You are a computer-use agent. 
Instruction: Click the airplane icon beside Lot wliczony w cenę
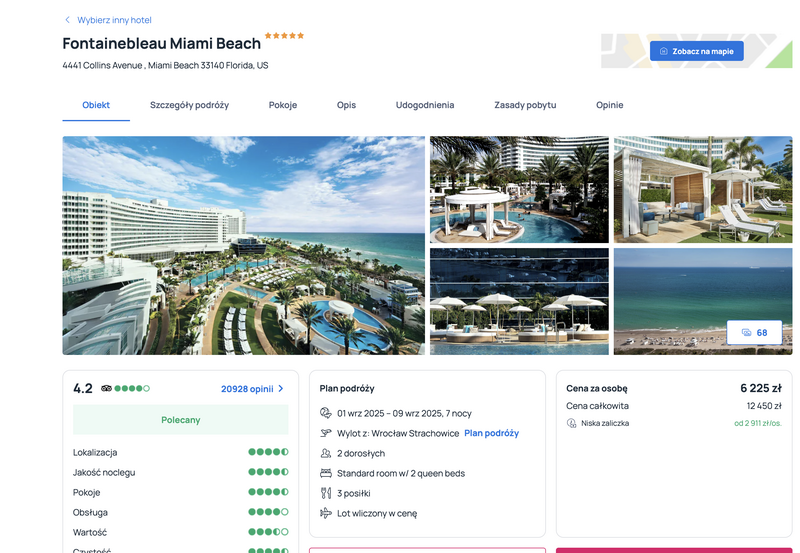point(326,513)
